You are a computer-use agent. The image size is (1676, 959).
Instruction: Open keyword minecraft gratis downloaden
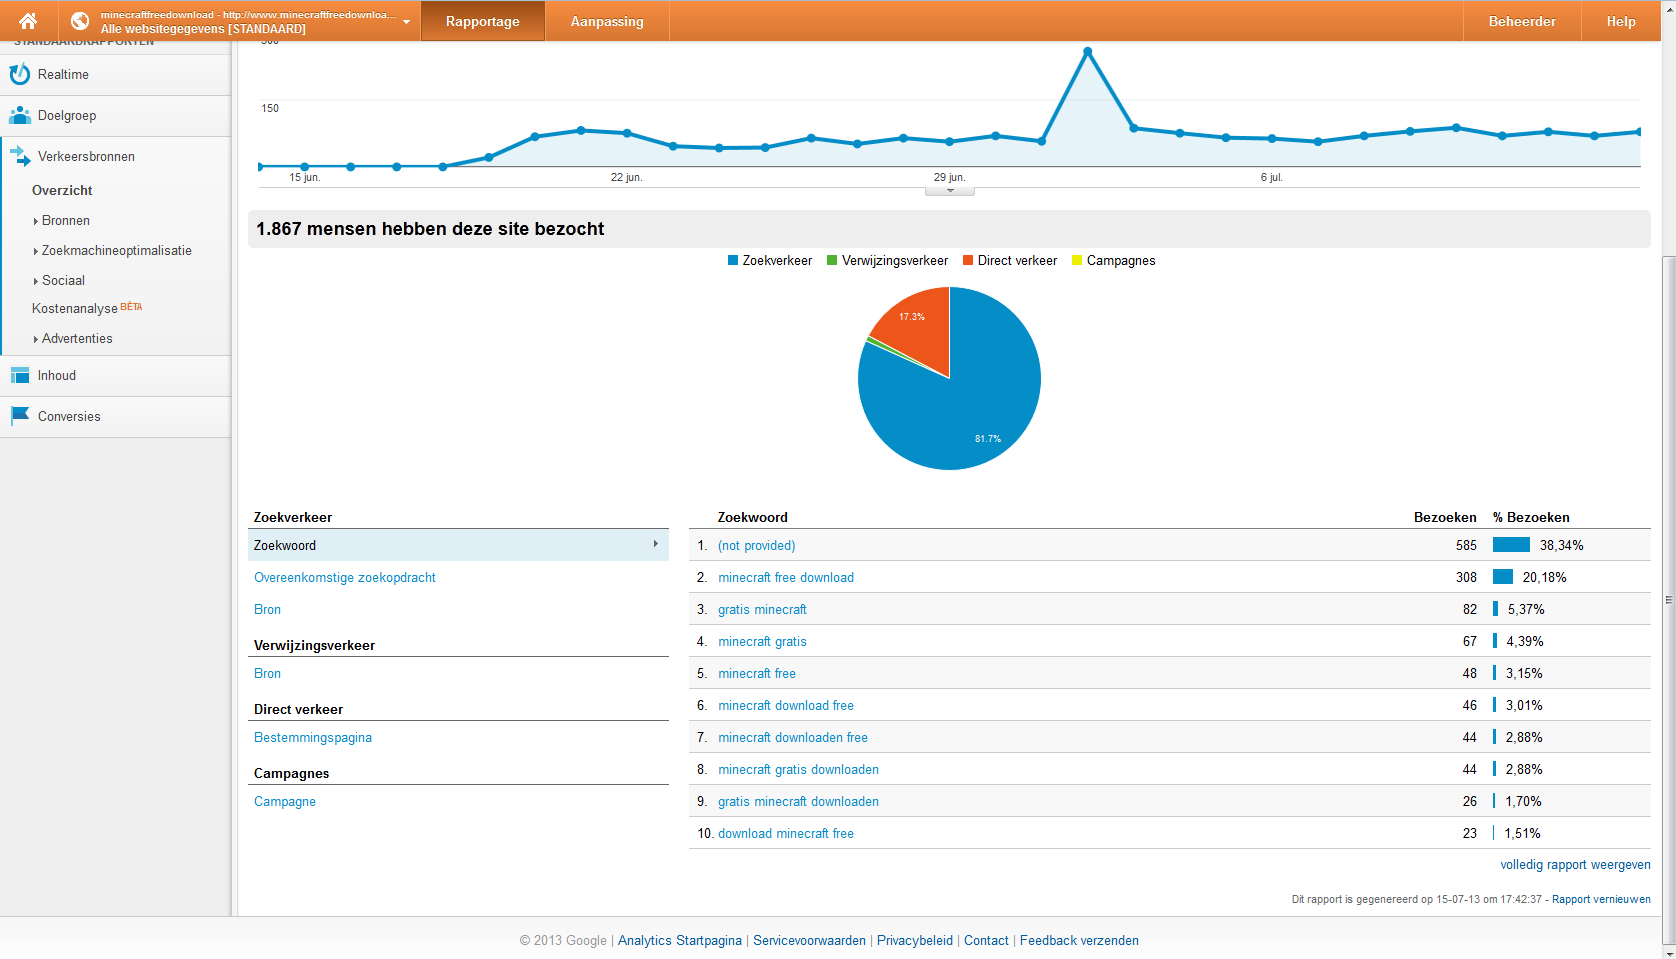[x=799, y=769]
